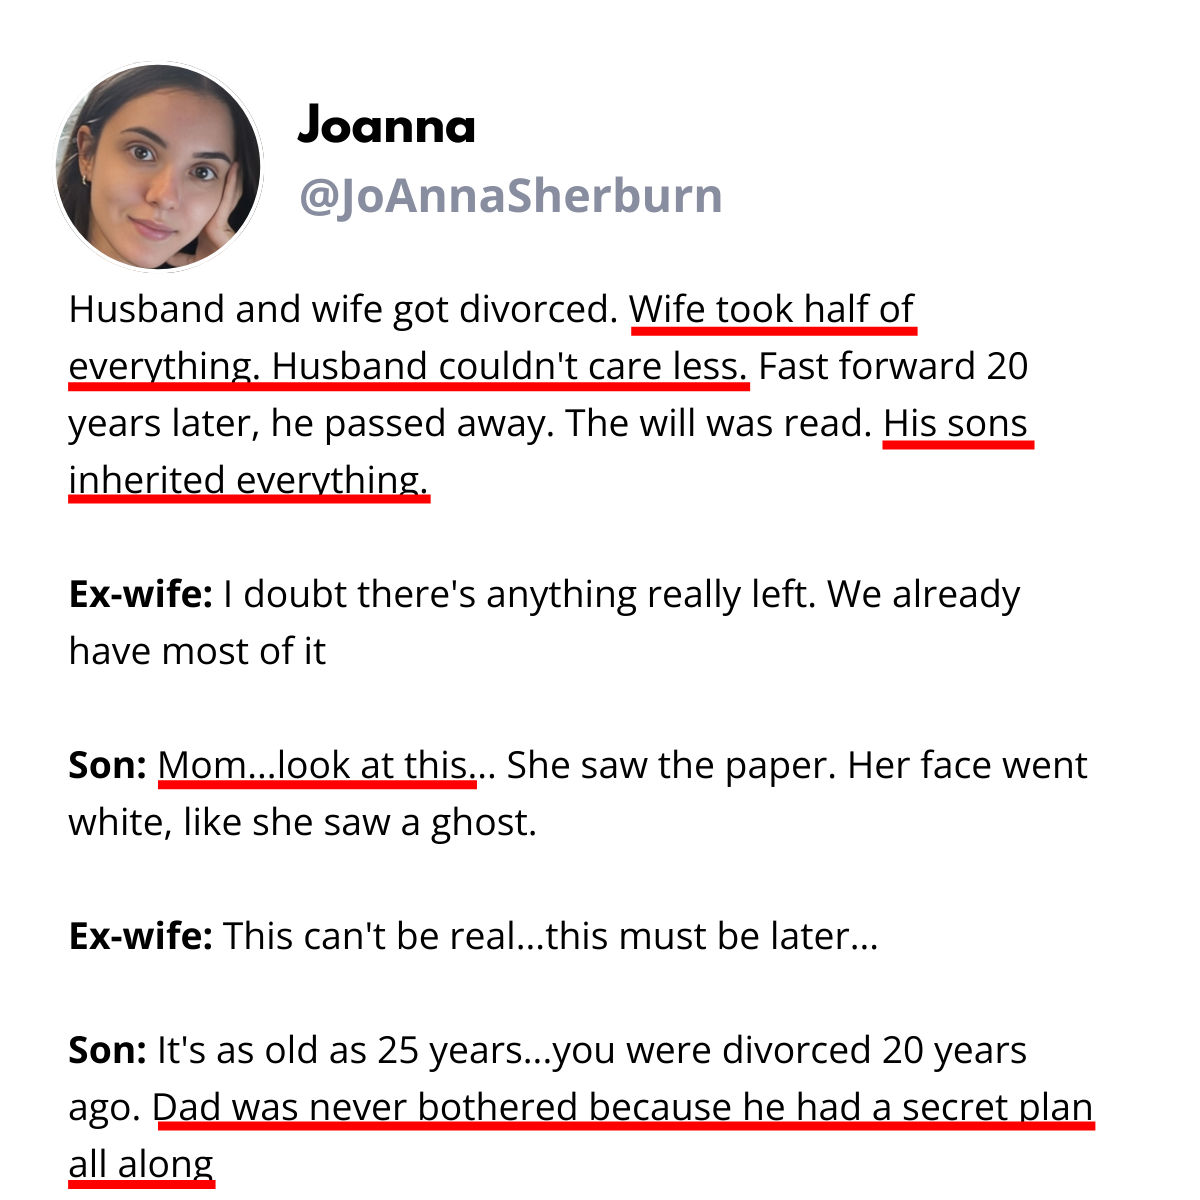Click the underlined 'Wife took half of' text
Viewport: 1200px width, 1200px height.
click(772, 310)
